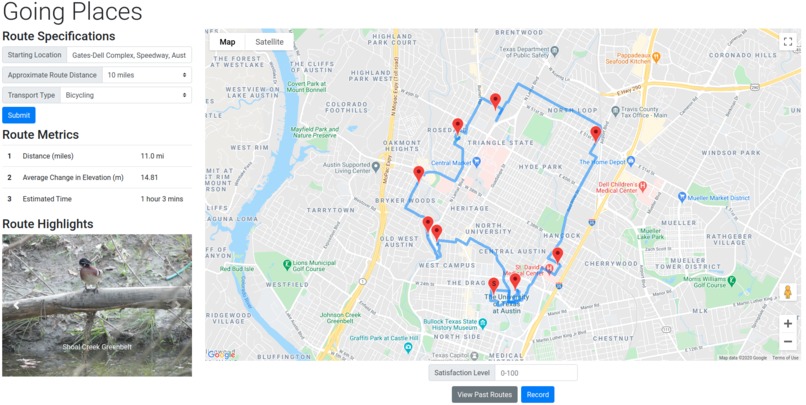Select Travis County Tax Office icon

[615, 111]
